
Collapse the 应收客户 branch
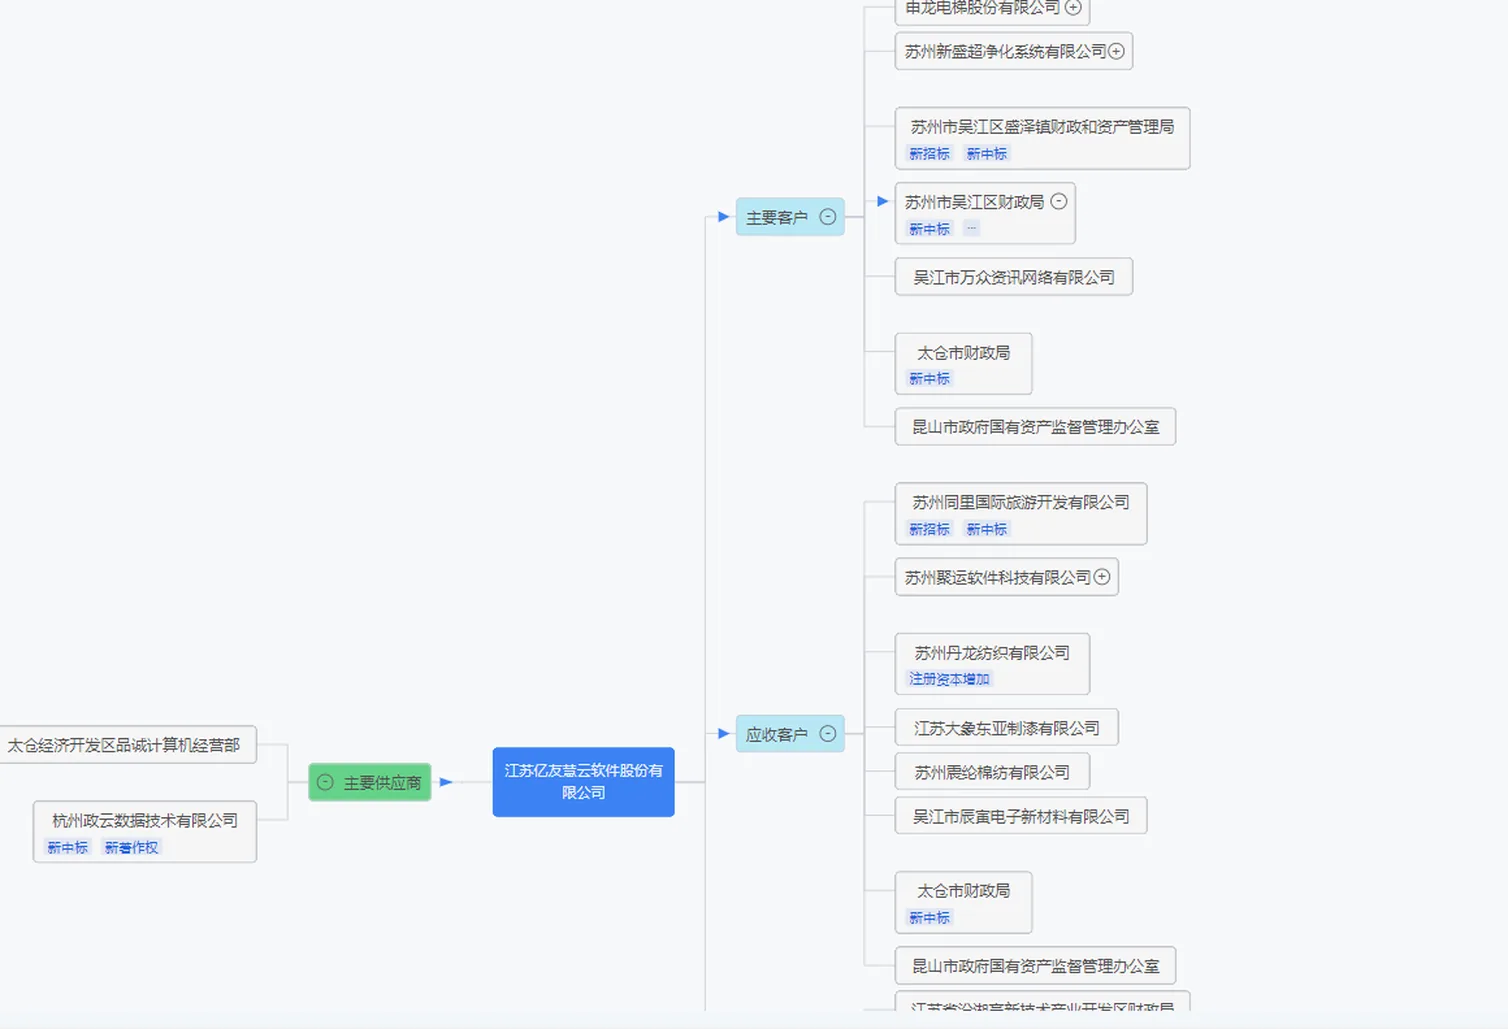[828, 734]
